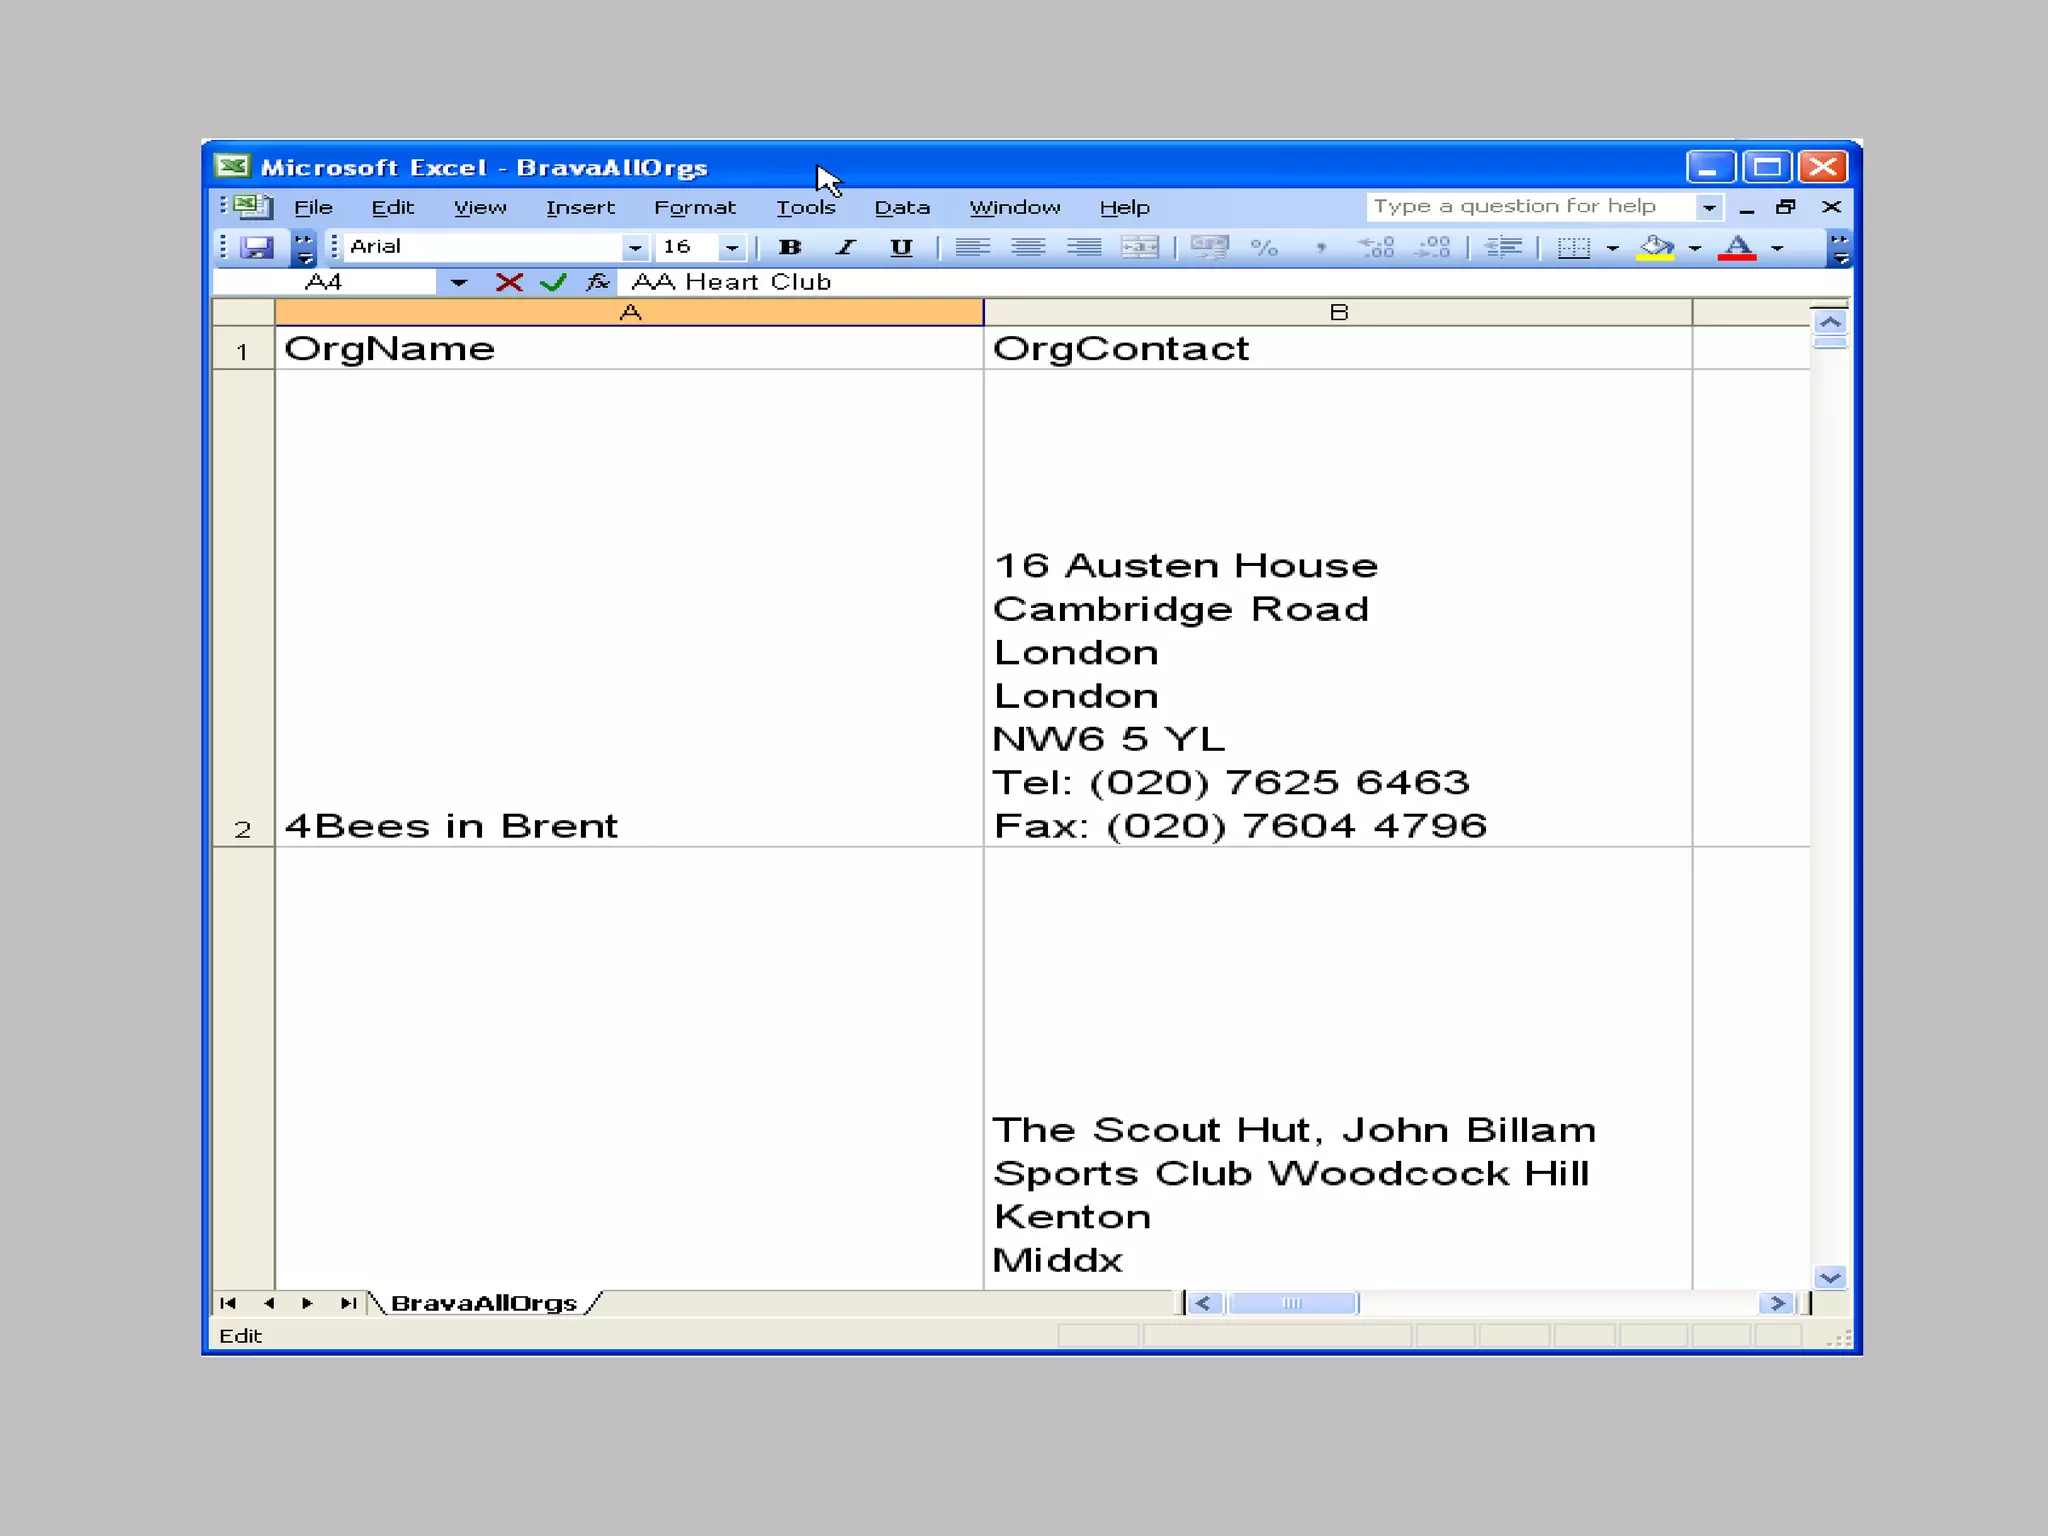The image size is (2048, 1536).
Task: Open the Arial font name dropdown
Action: pos(634,247)
